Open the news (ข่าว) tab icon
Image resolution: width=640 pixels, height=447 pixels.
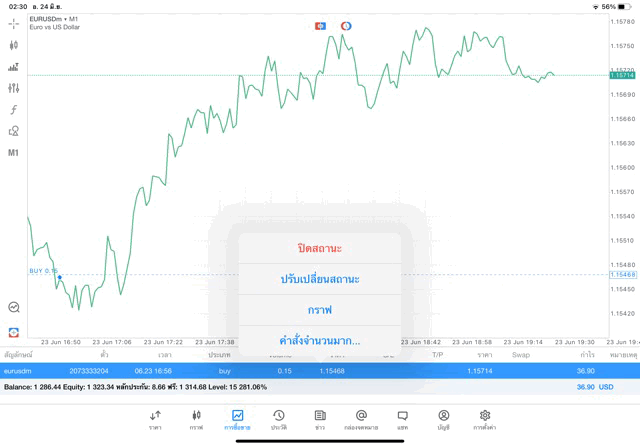[320, 418]
